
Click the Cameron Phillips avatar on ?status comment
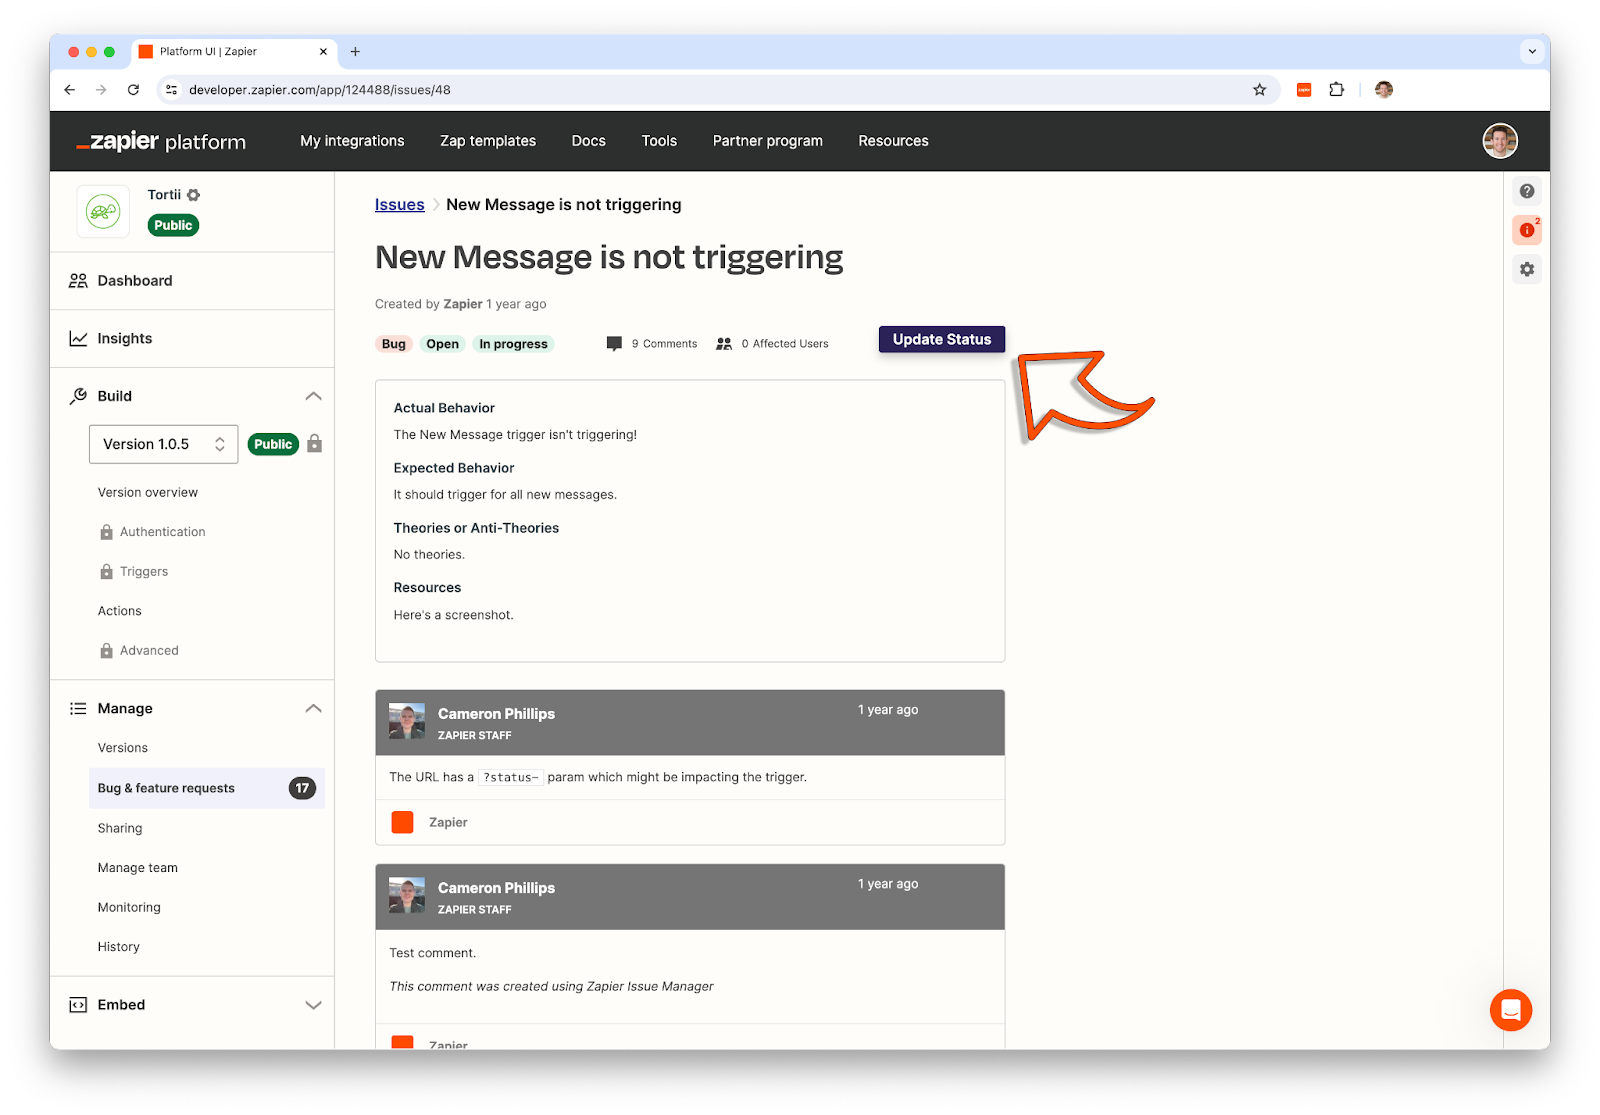coord(407,722)
